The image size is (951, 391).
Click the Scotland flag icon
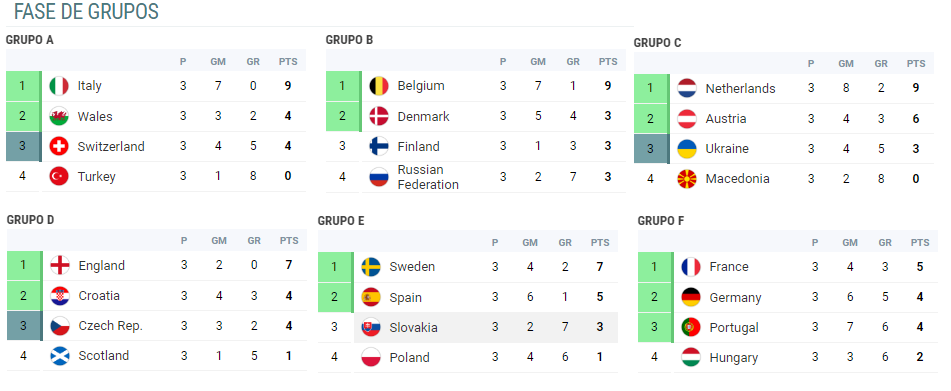coord(59,356)
